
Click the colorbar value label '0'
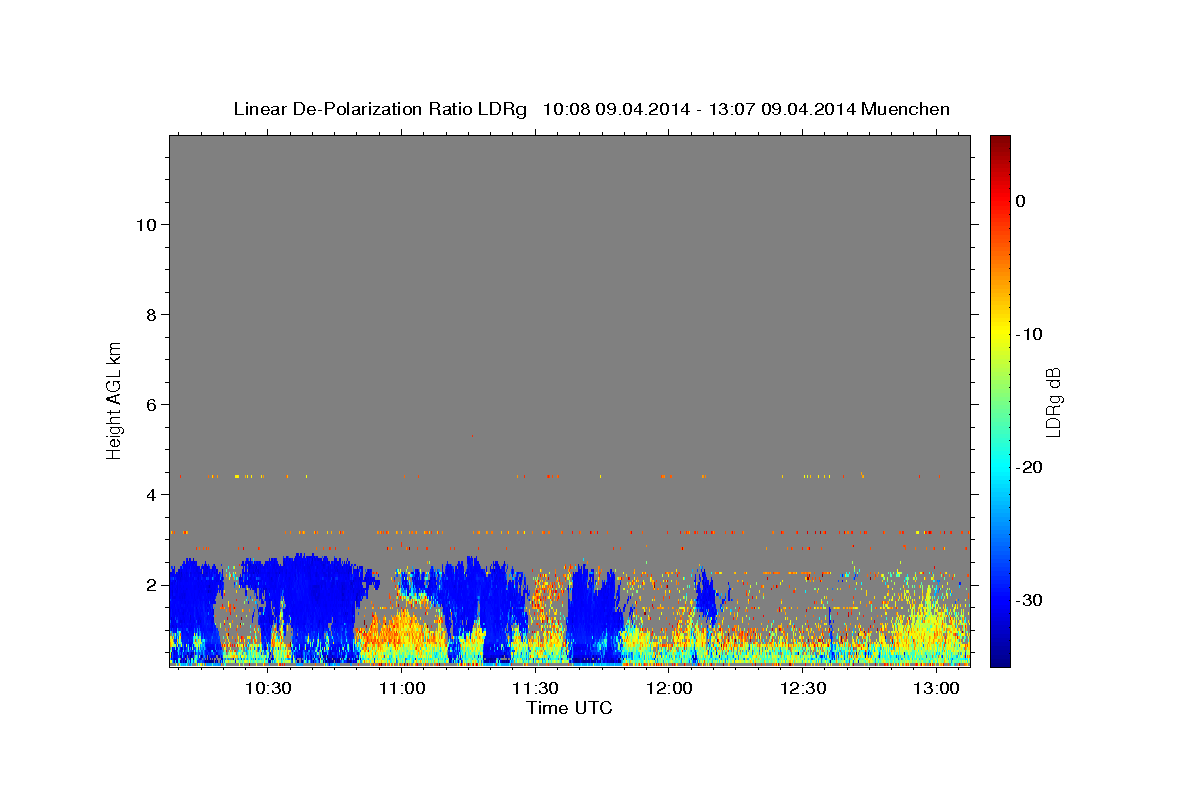point(1021,201)
